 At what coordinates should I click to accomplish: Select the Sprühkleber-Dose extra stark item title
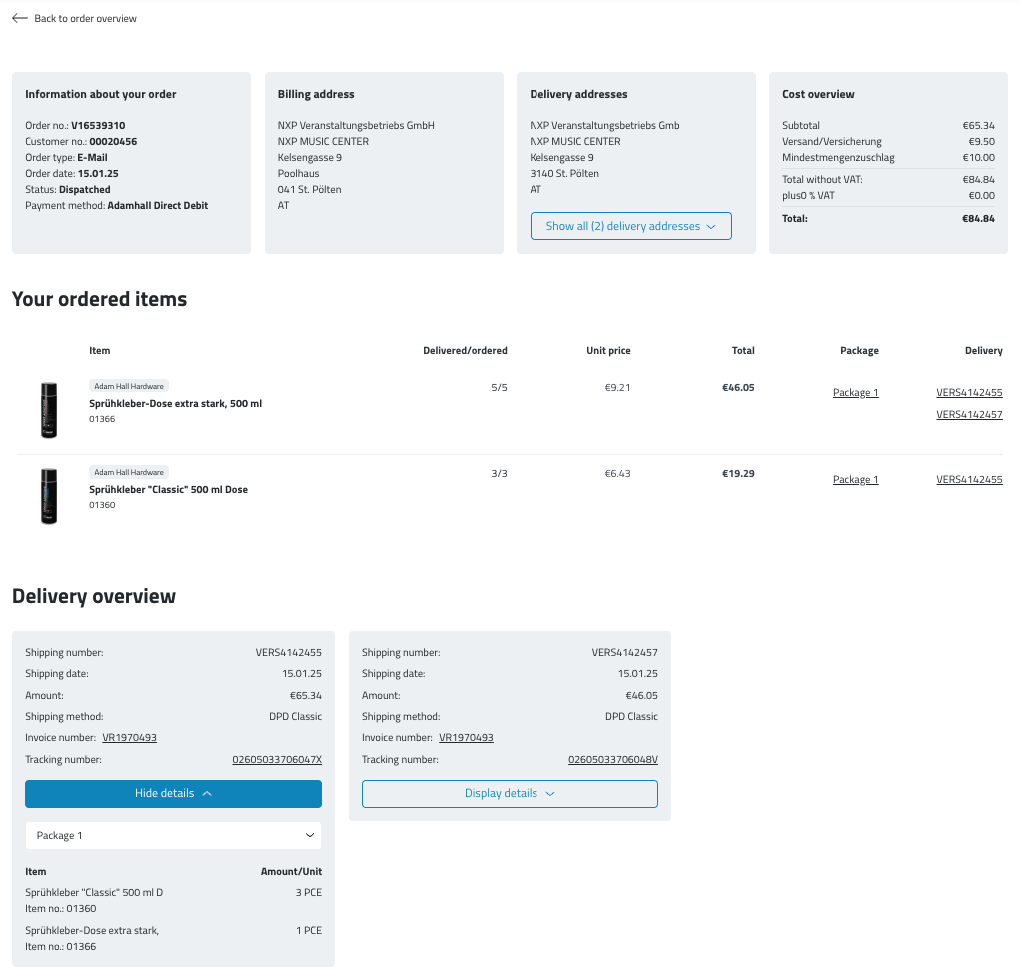click(175, 404)
